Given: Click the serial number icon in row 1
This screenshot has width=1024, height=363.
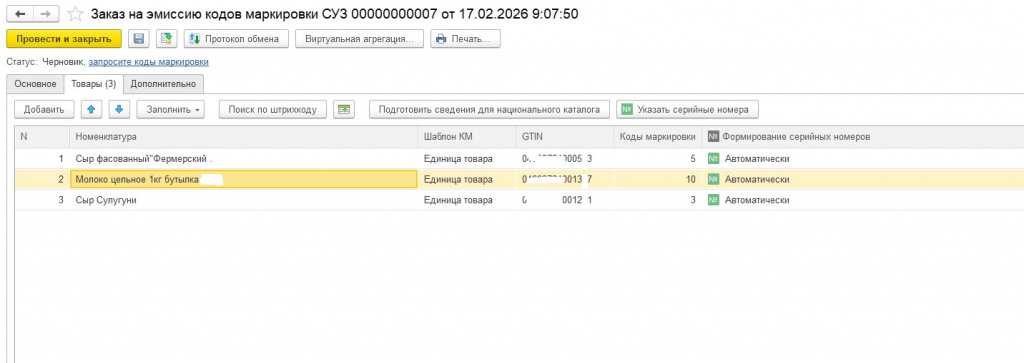Looking at the screenshot, I should tap(713, 159).
